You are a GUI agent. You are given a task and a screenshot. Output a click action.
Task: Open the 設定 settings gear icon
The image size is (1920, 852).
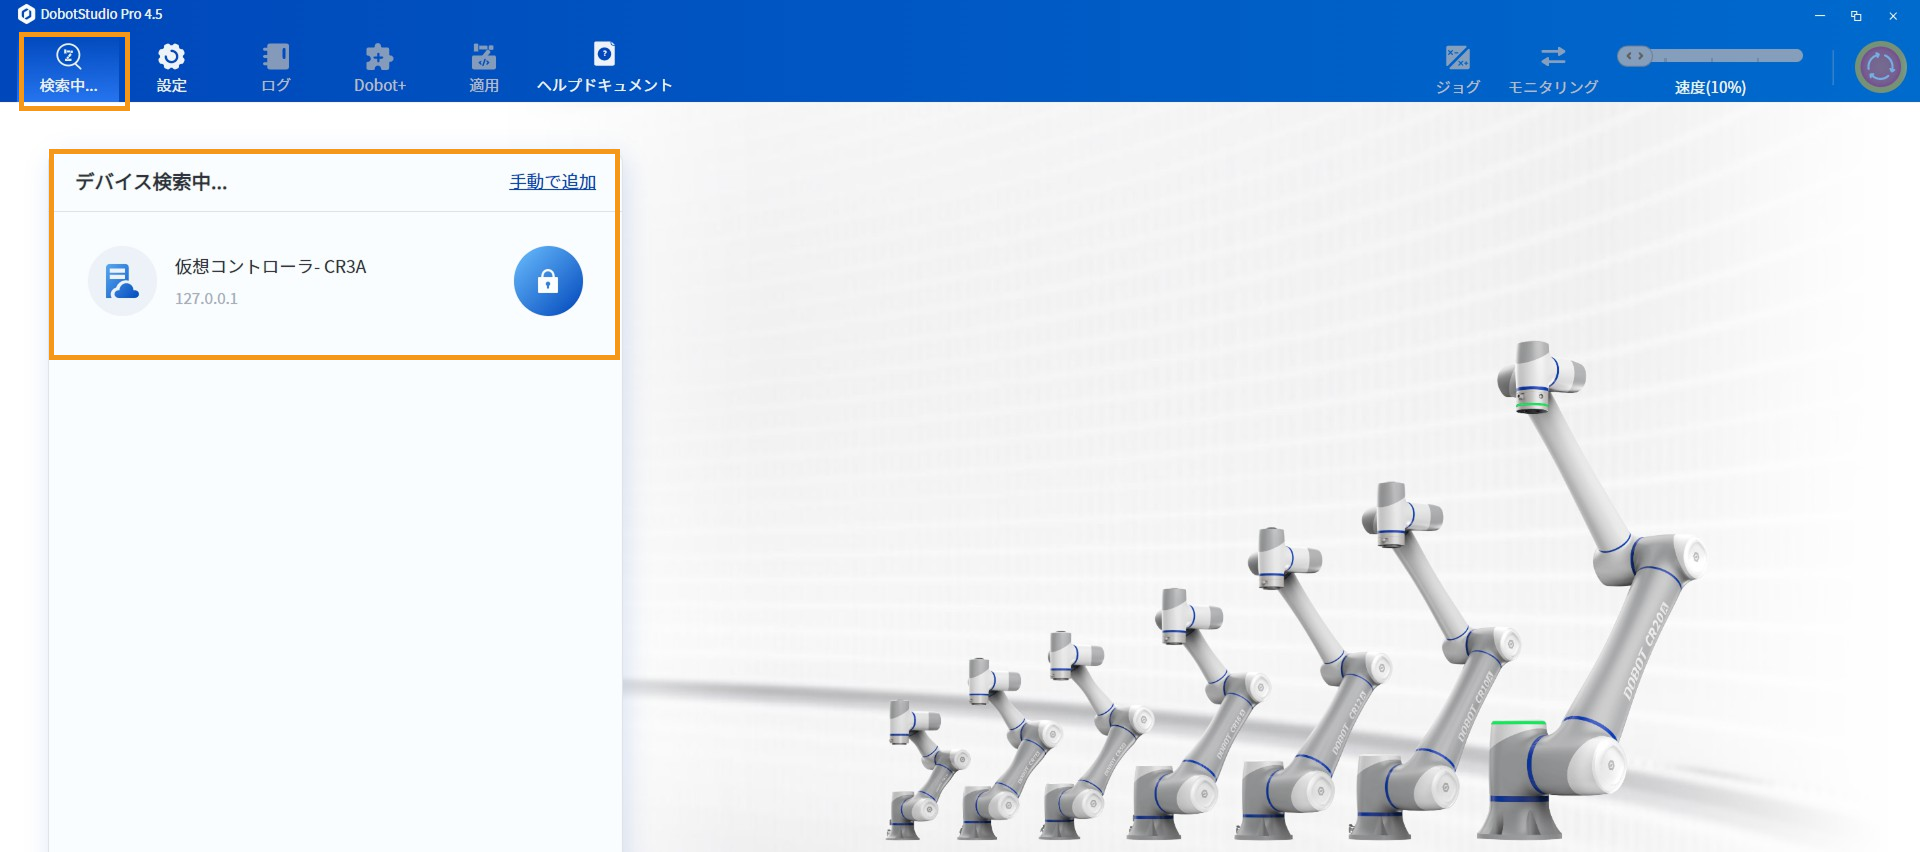click(x=172, y=69)
